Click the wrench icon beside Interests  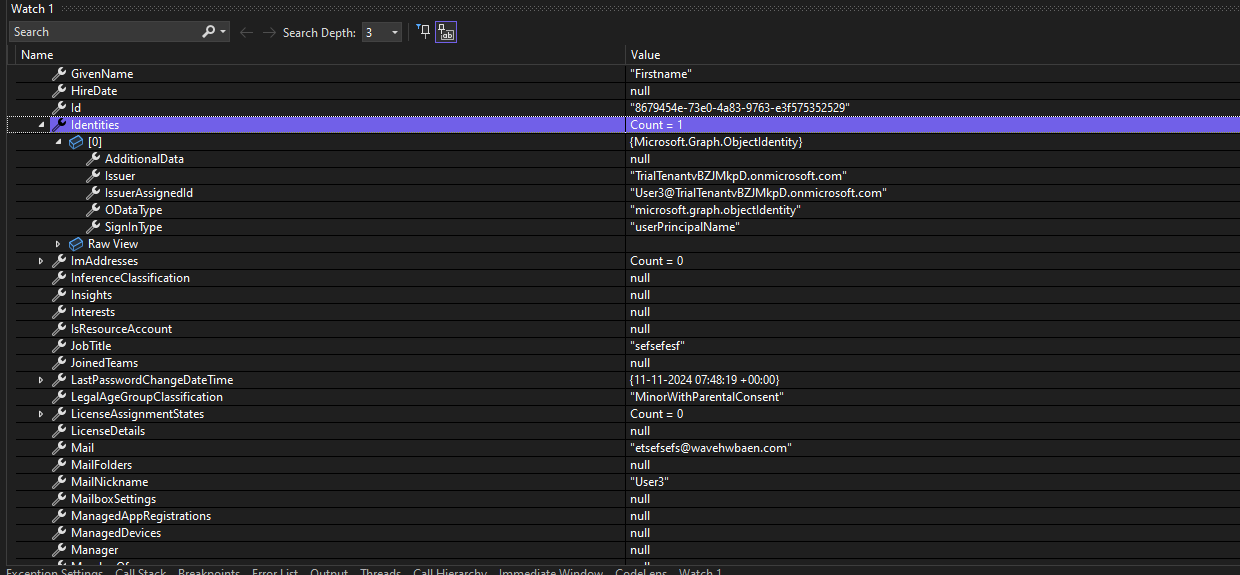(59, 312)
